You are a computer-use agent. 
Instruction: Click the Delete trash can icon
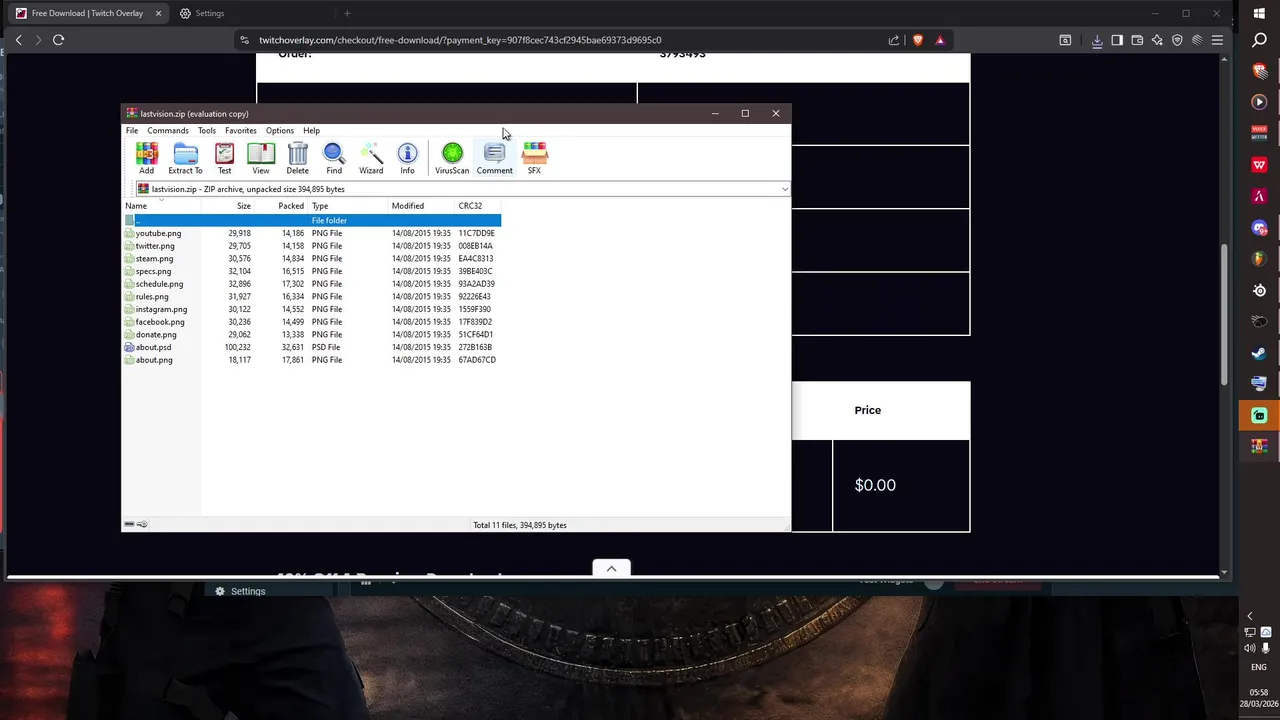298,158
